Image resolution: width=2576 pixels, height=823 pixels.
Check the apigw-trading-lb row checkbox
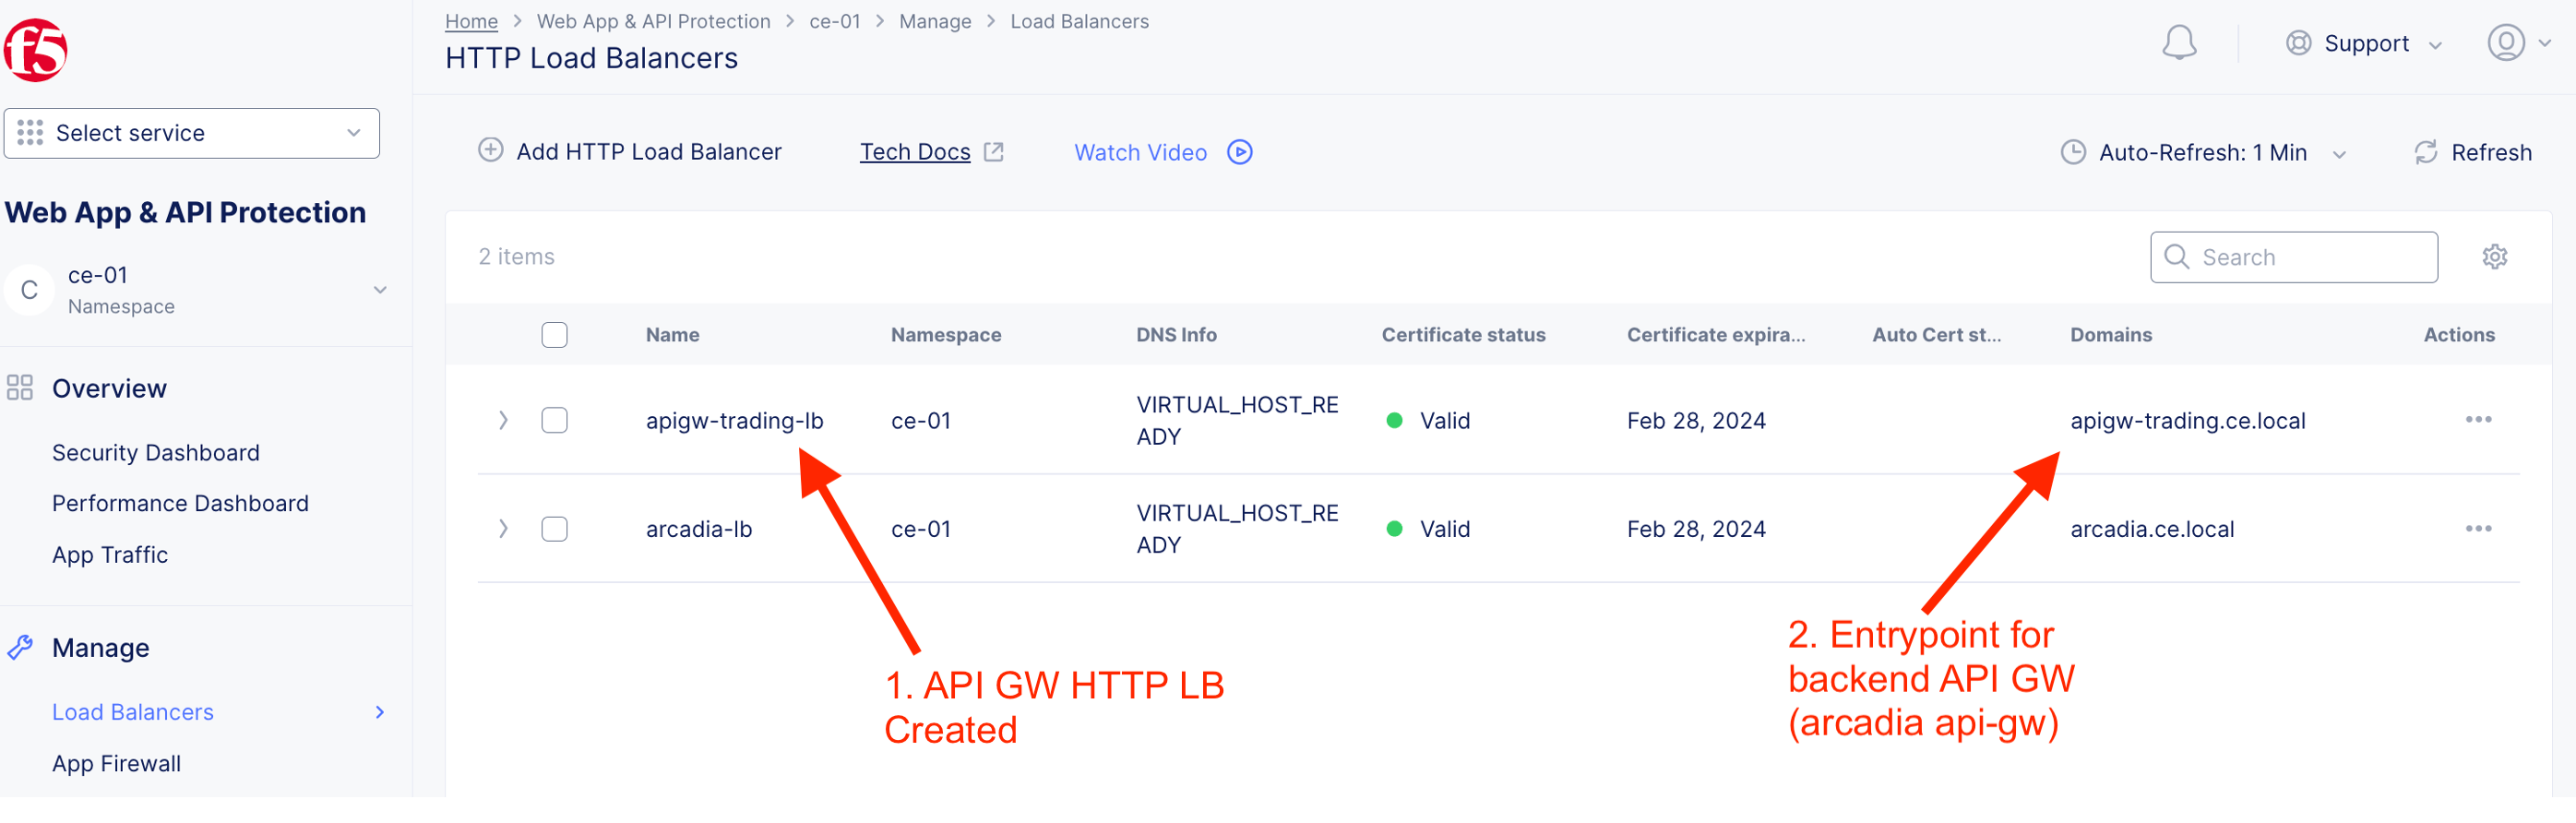[554, 420]
